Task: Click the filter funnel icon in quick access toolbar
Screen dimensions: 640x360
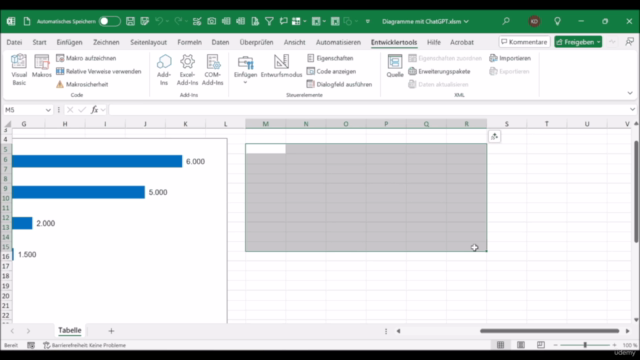Action: click(269, 21)
